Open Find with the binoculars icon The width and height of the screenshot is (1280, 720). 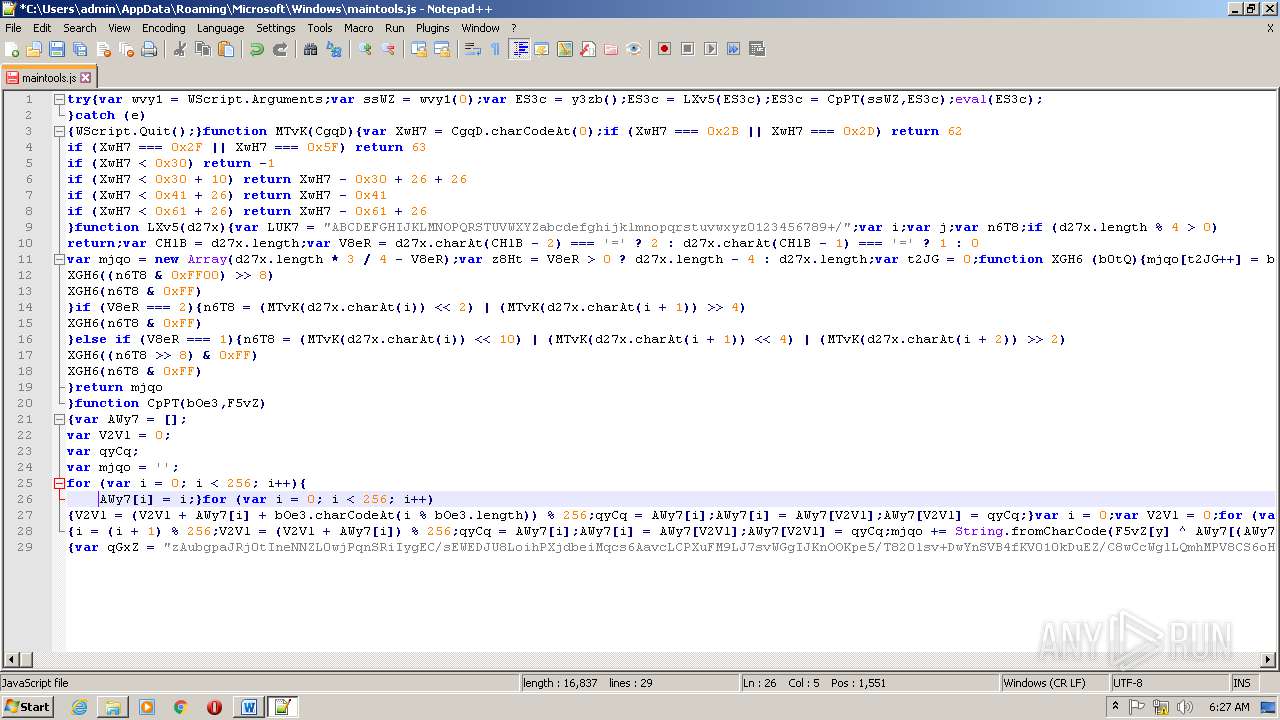click(311, 49)
